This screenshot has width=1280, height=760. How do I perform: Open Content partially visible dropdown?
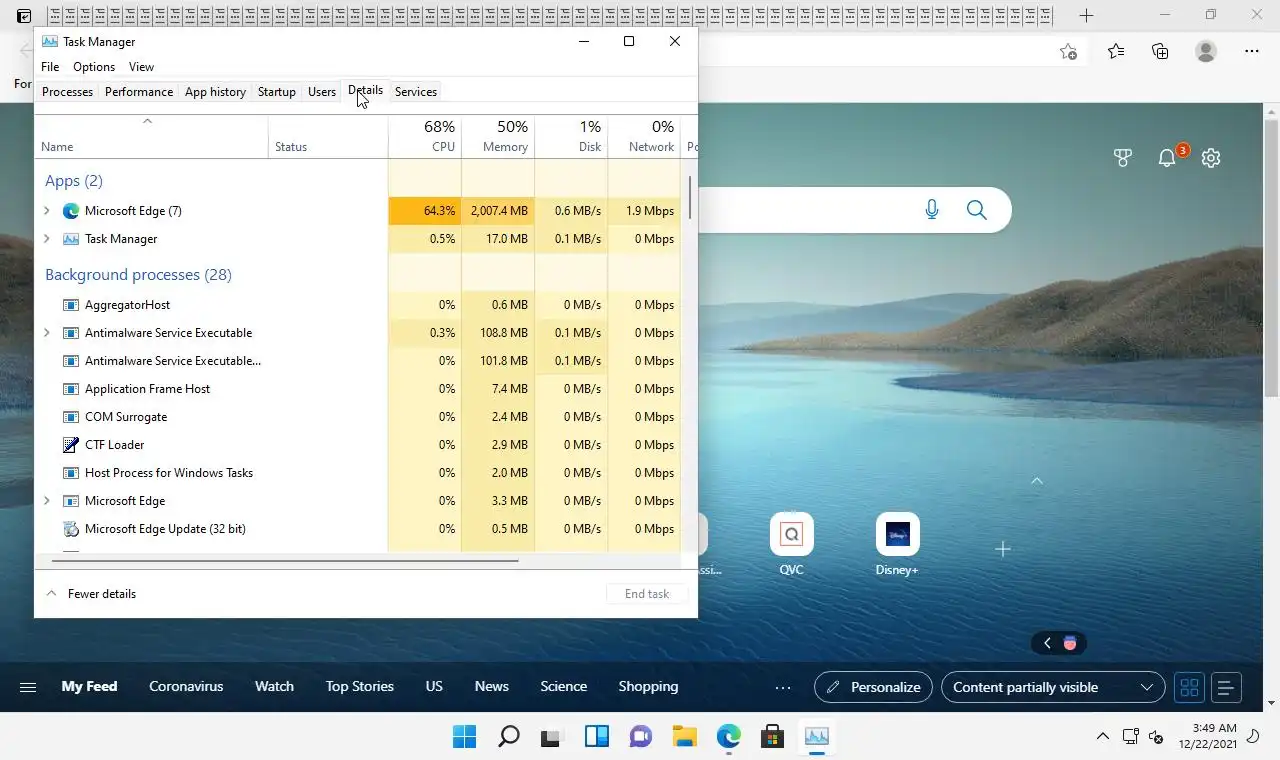tap(1053, 687)
